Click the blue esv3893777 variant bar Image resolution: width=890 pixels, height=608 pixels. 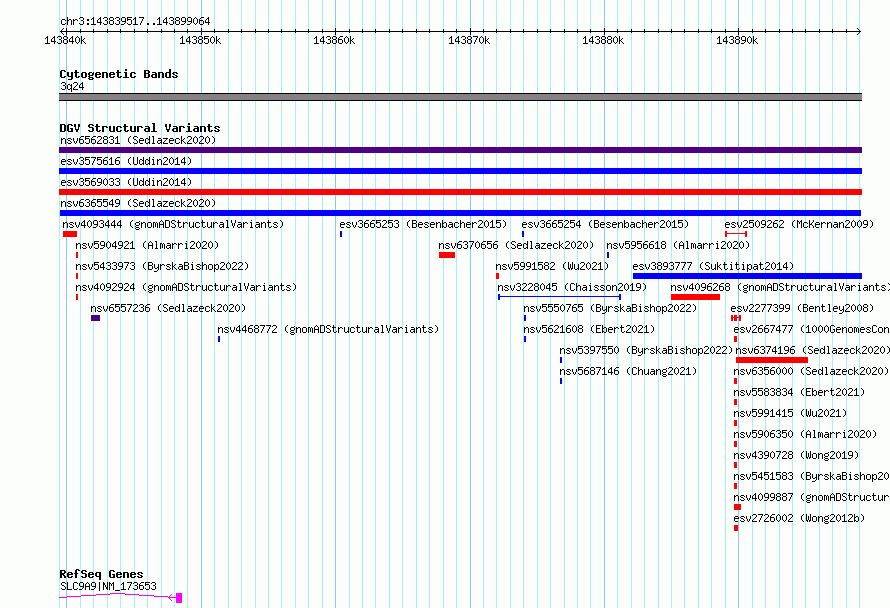coord(748,276)
